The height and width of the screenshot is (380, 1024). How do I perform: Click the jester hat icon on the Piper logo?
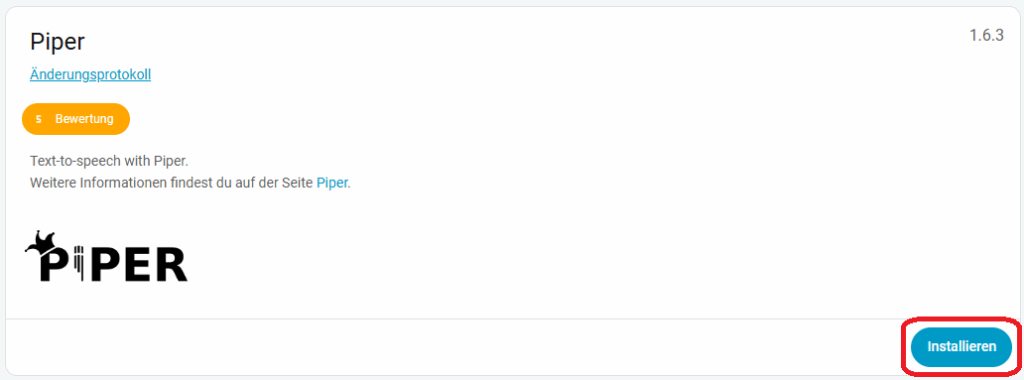tap(40, 242)
